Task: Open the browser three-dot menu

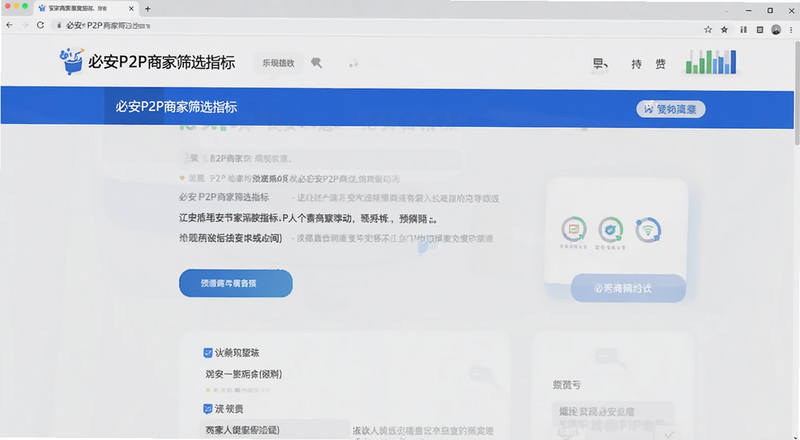Action: coord(791,30)
